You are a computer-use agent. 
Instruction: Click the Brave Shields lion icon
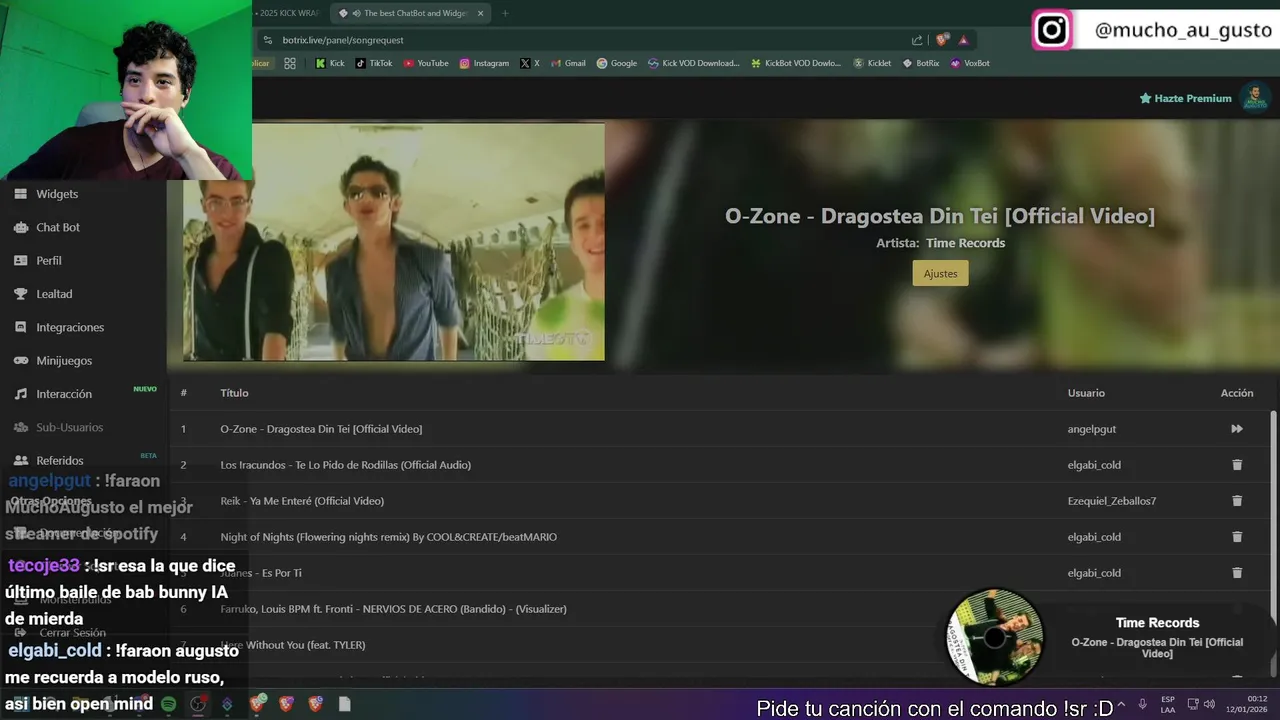click(942, 40)
